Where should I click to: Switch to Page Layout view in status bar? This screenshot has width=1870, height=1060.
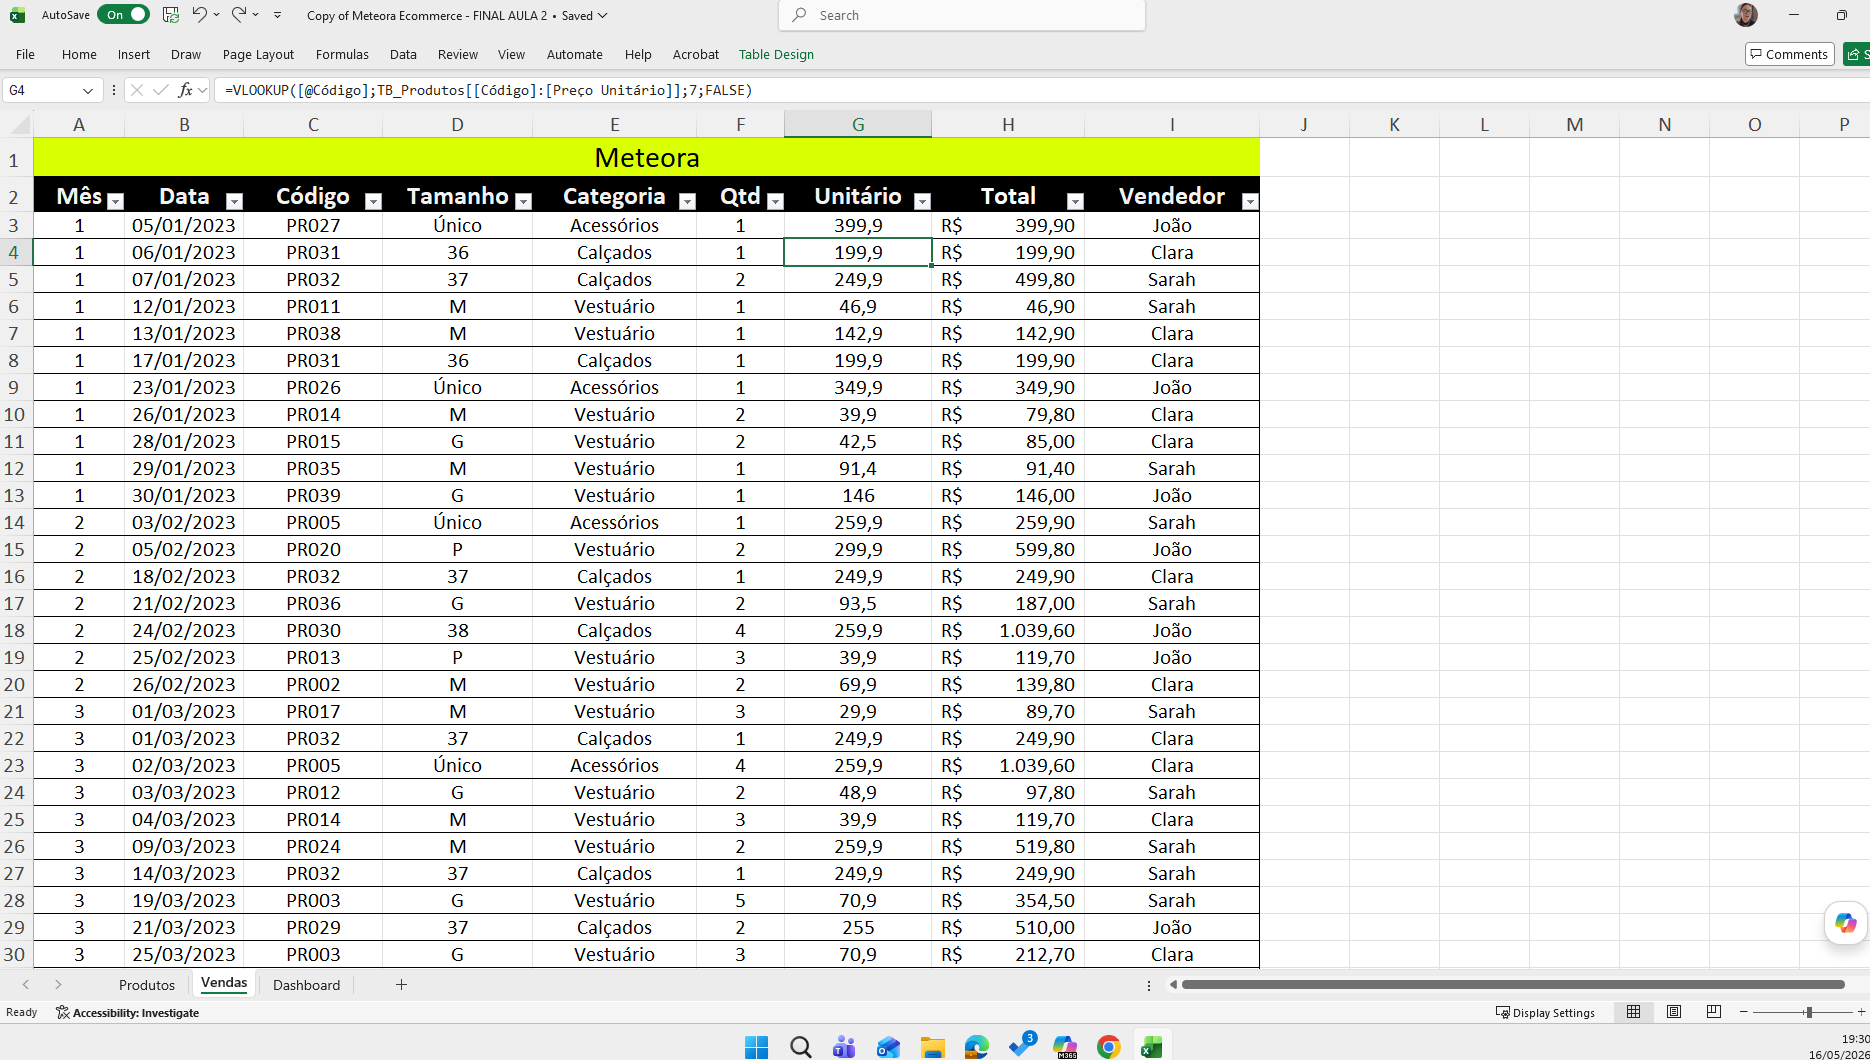(1674, 1012)
